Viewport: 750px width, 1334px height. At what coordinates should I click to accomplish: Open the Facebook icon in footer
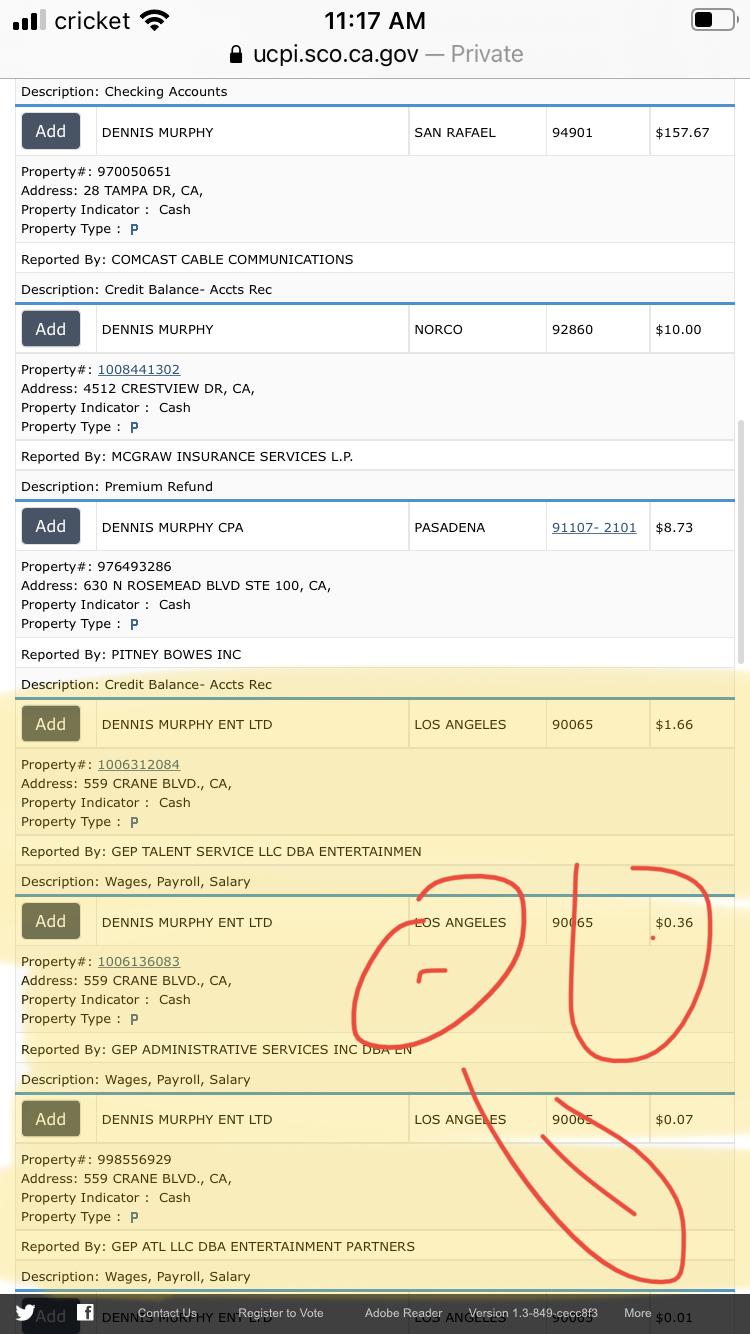pos(85,1313)
